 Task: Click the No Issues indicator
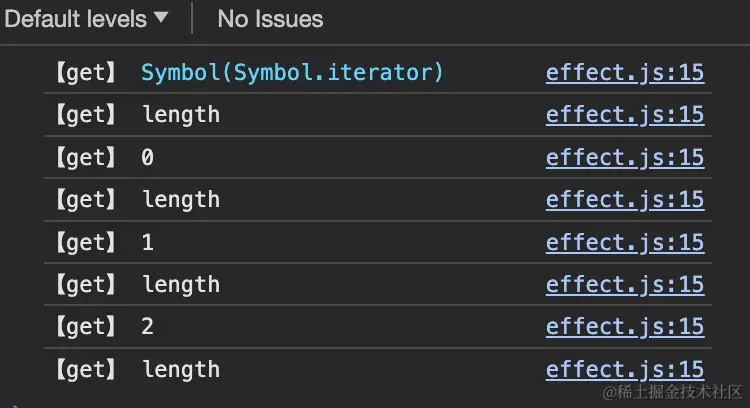click(x=270, y=18)
